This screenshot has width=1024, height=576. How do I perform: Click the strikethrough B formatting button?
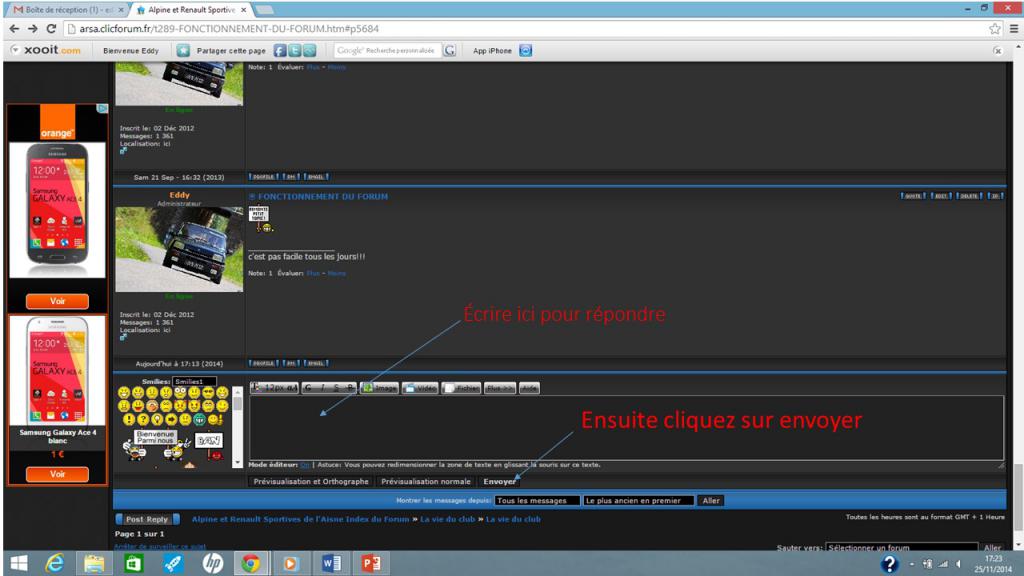click(x=350, y=388)
